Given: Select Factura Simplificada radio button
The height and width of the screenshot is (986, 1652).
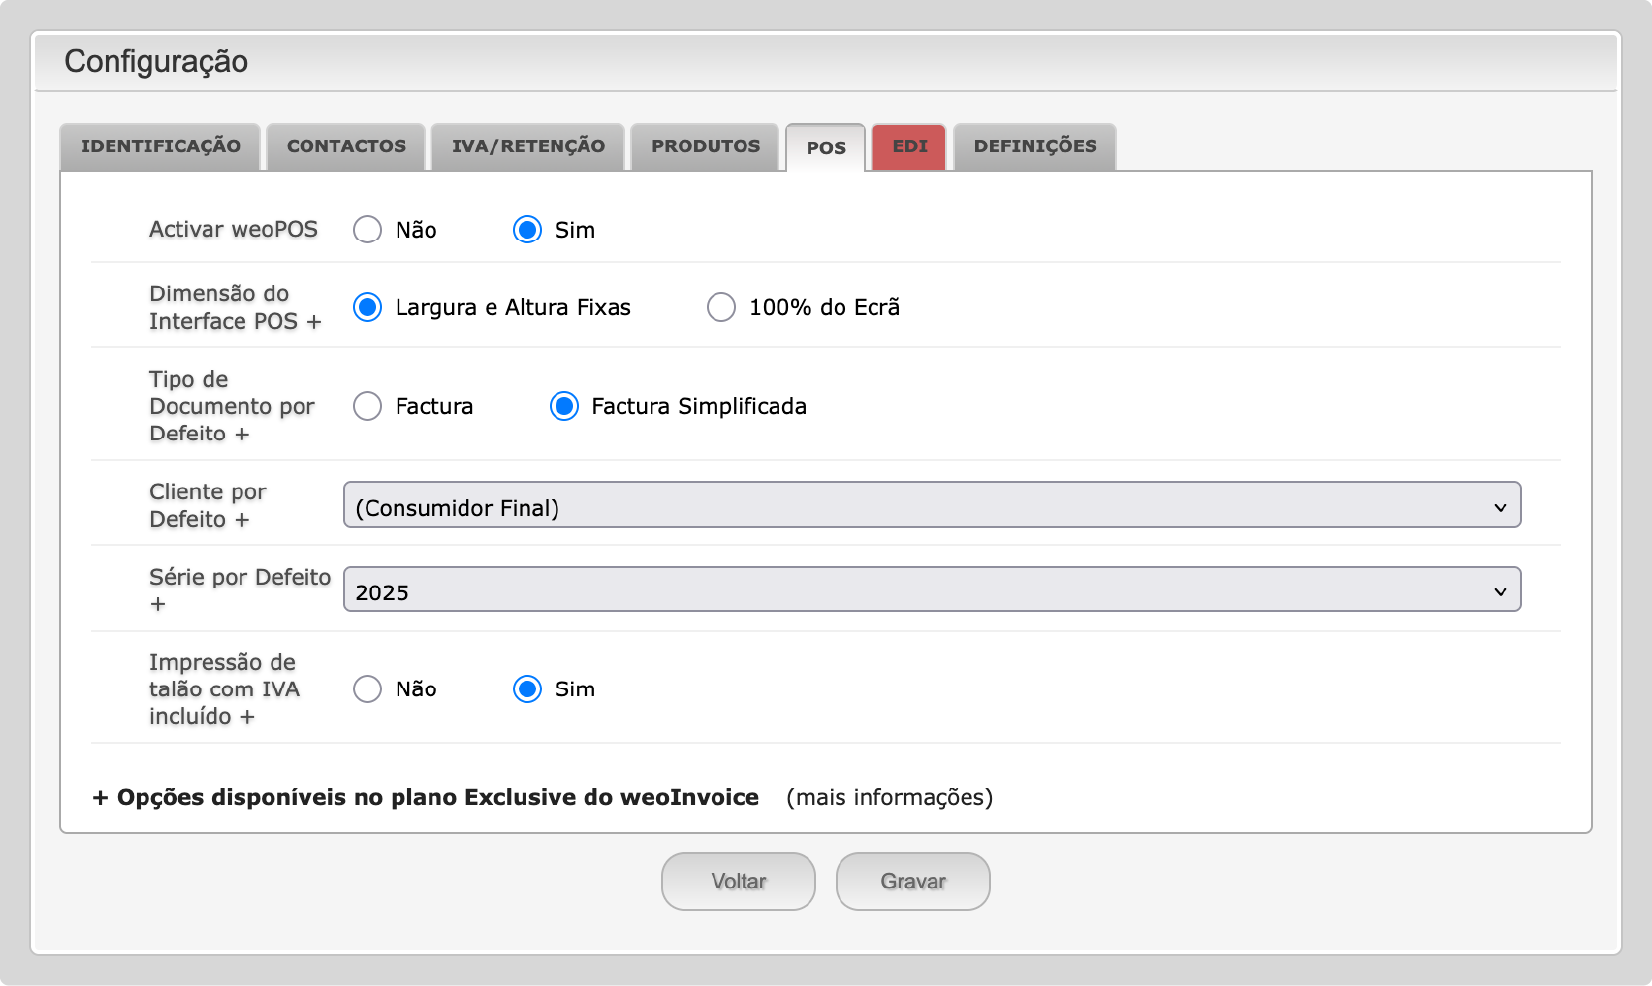Looking at the screenshot, I should point(564,406).
